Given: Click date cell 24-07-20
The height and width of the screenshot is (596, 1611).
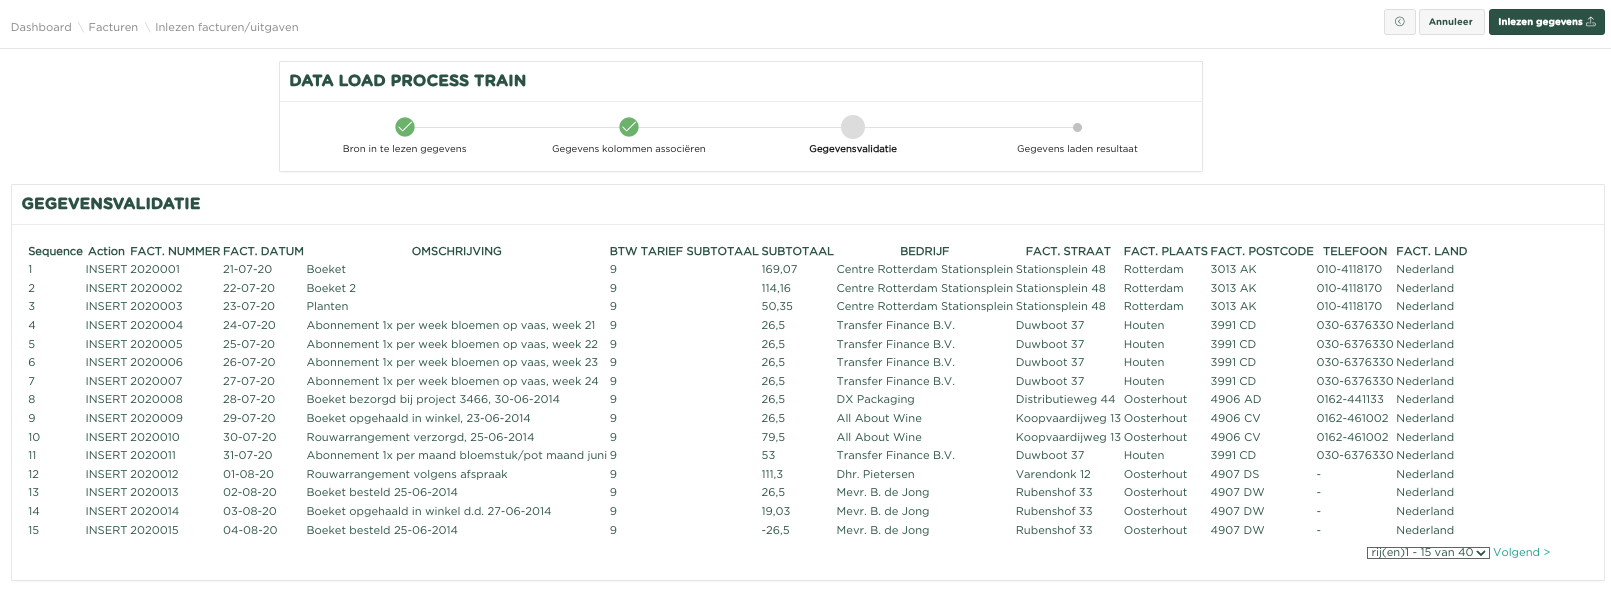Looking at the screenshot, I should pyautogui.click(x=248, y=325).
